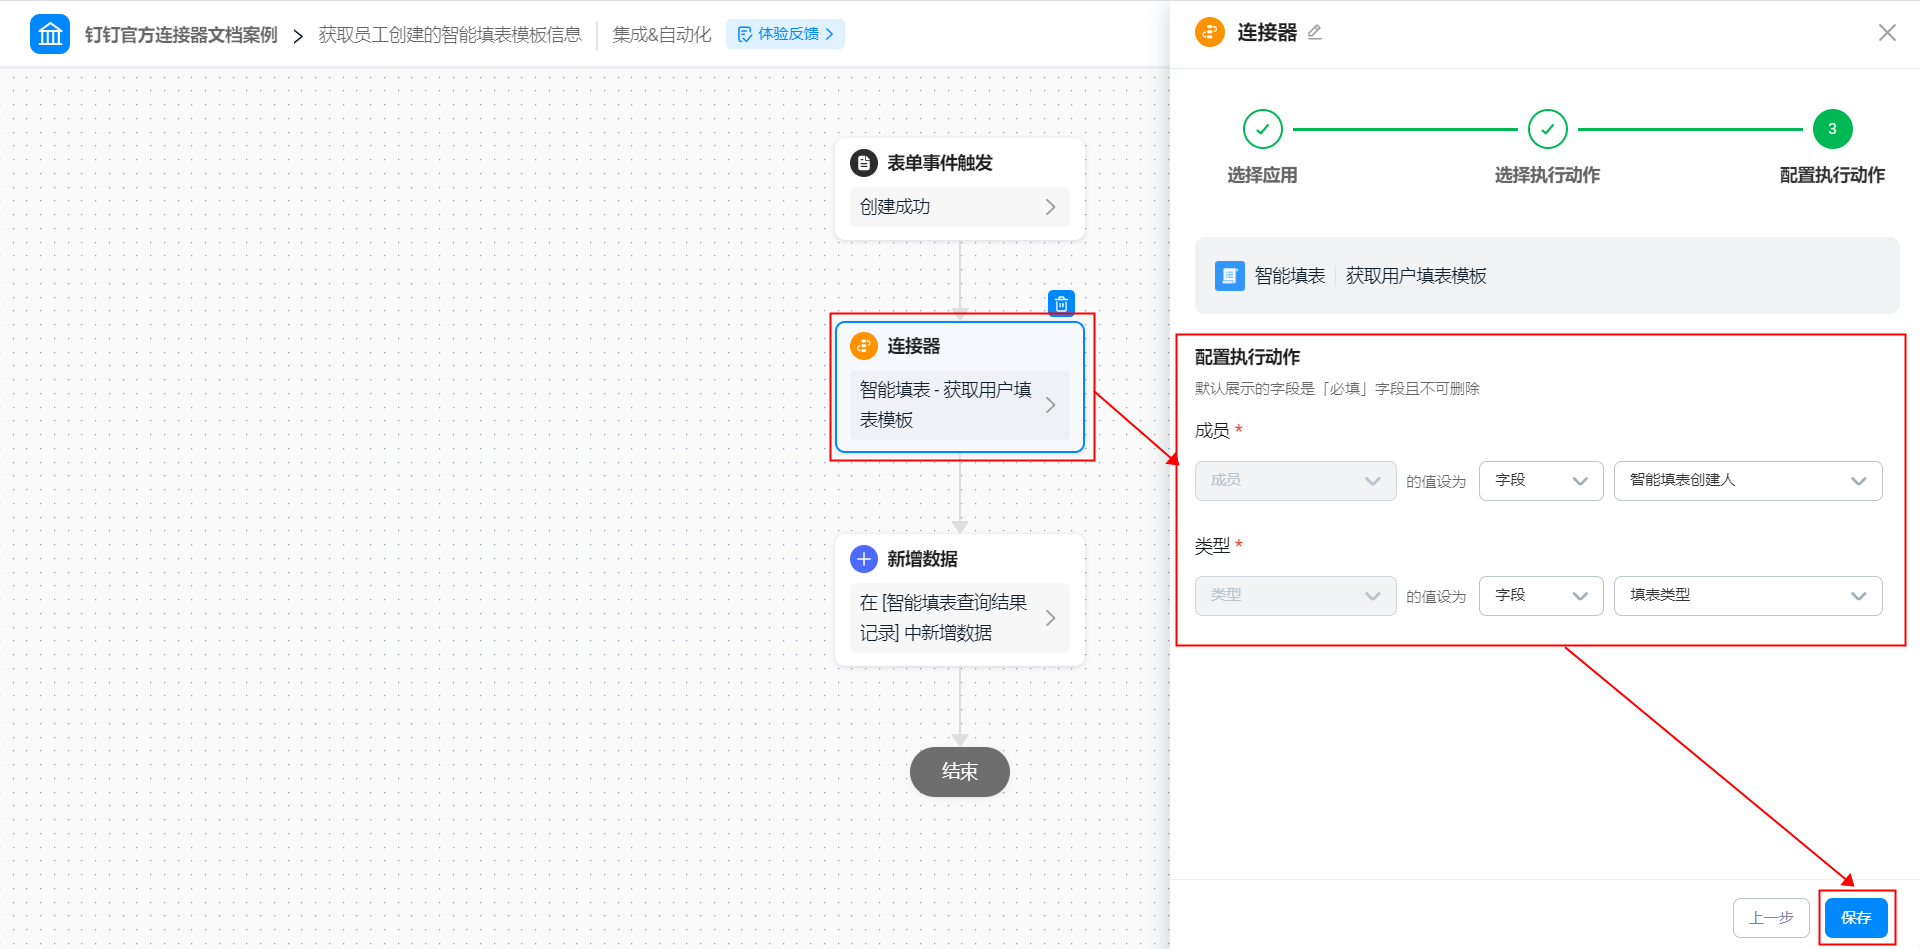Screen dimensions: 1920x949
Task: Open the 创建成功 trigger setting
Action: click(959, 206)
